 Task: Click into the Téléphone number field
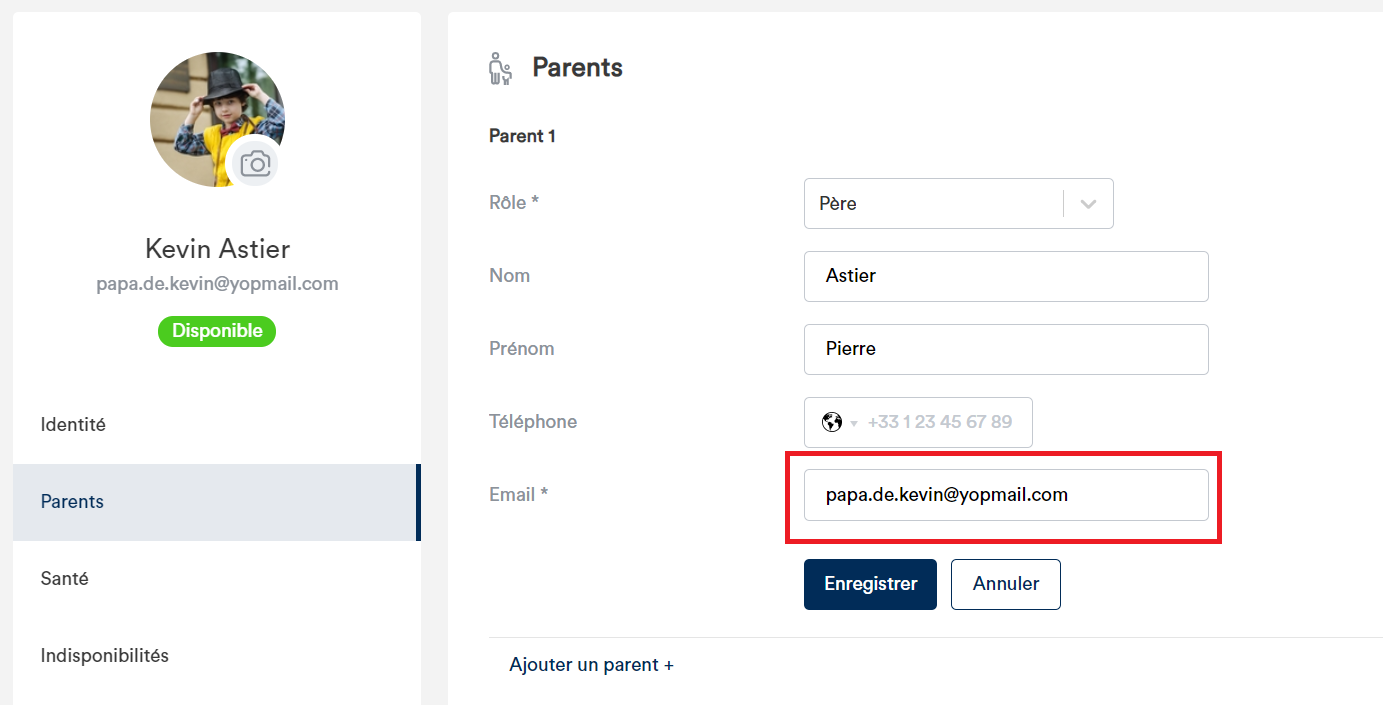pyautogui.click(x=943, y=422)
